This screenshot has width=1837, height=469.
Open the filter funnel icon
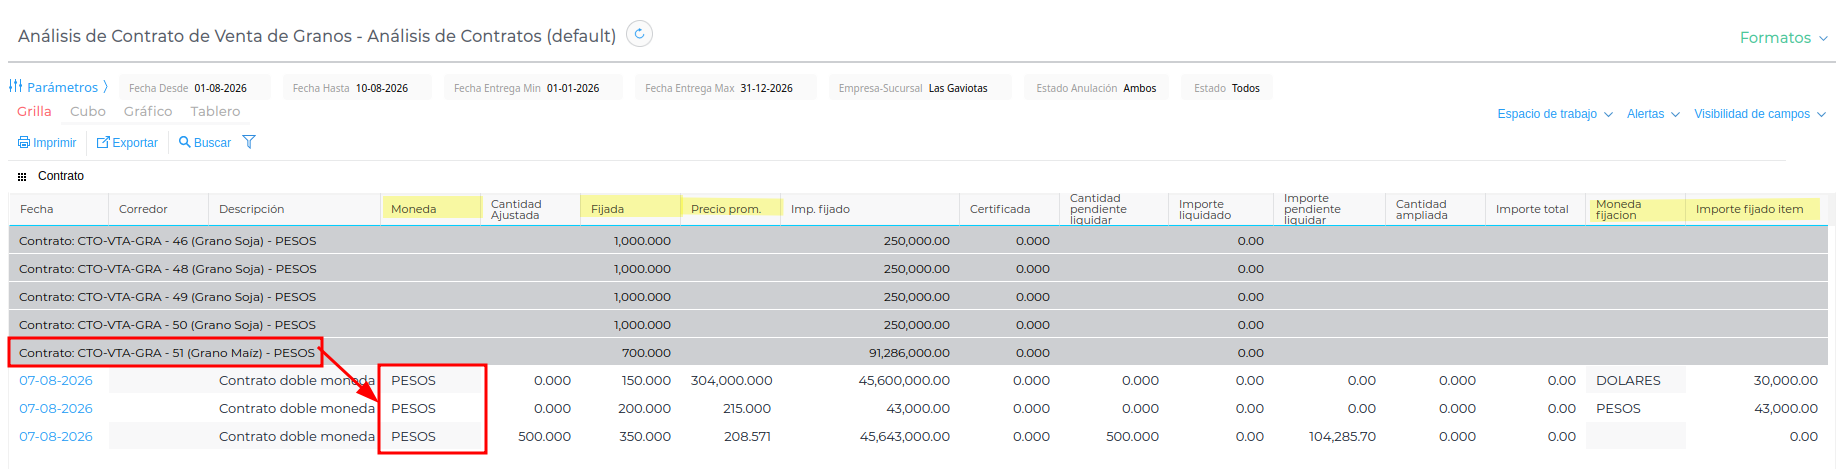point(249,142)
